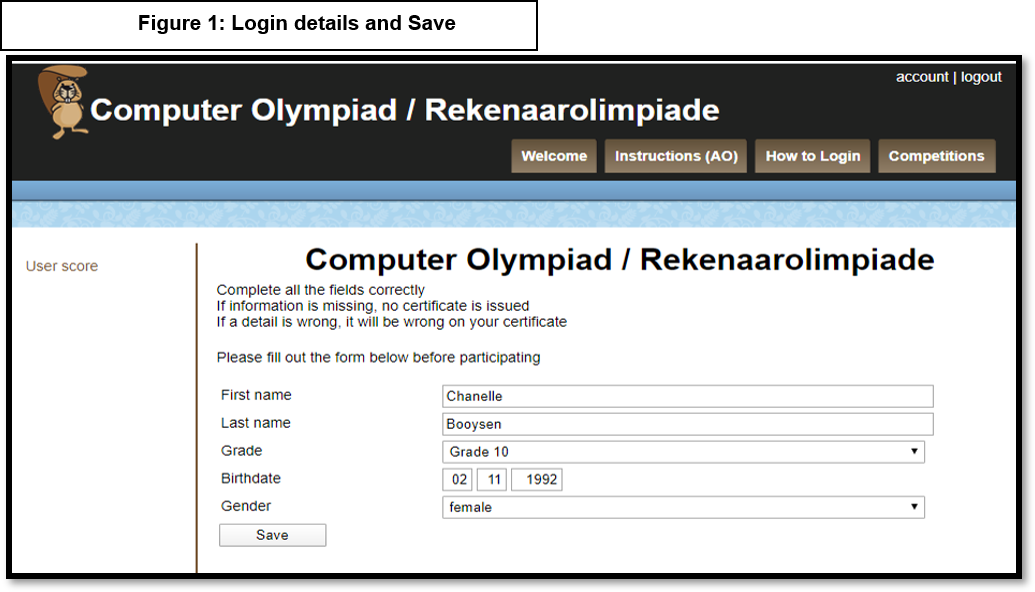Click the Computer Olympiad / Rekenaarolimpiade header title
This screenshot has height=592, width=1035.
(405, 110)
